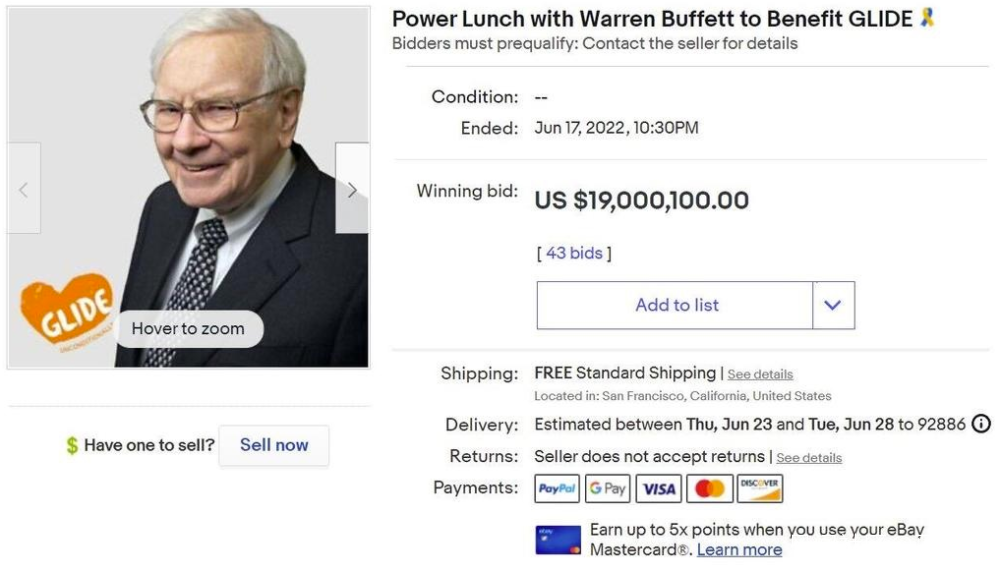Click the G Pay payment icon
The height and width of the screenshot is (573, 1000).
tap(608, 489)
